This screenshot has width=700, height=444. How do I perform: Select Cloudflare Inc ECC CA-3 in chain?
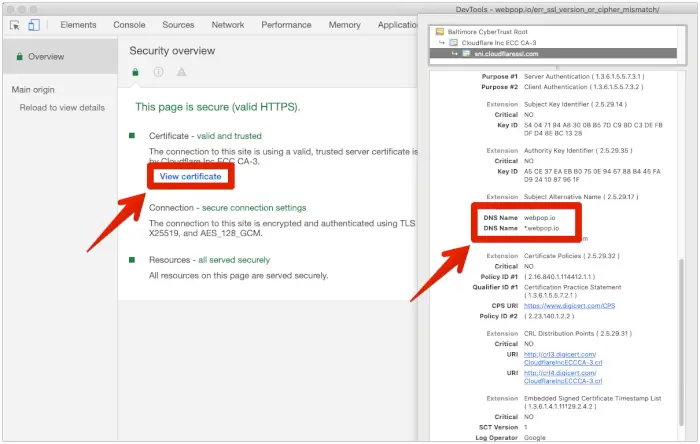point(499,42)
